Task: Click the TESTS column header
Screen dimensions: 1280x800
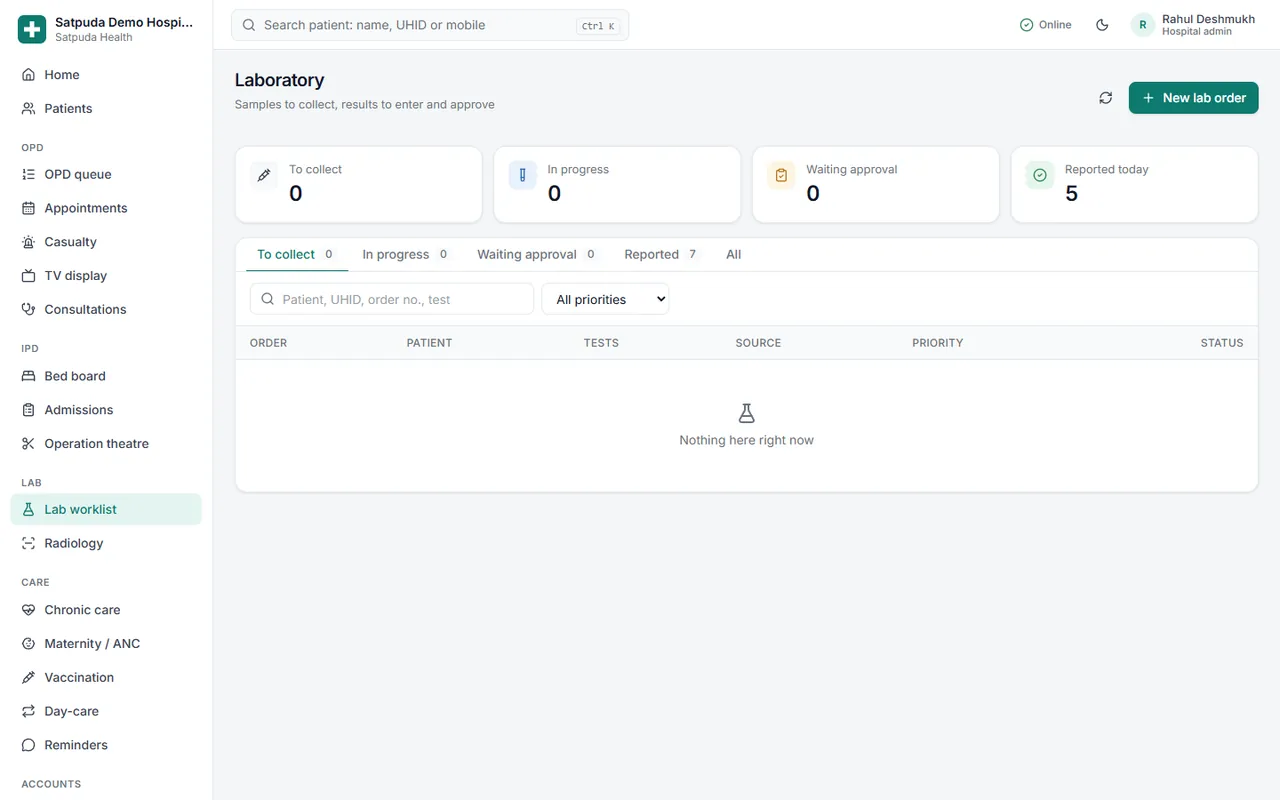Action: coord(601,343)
